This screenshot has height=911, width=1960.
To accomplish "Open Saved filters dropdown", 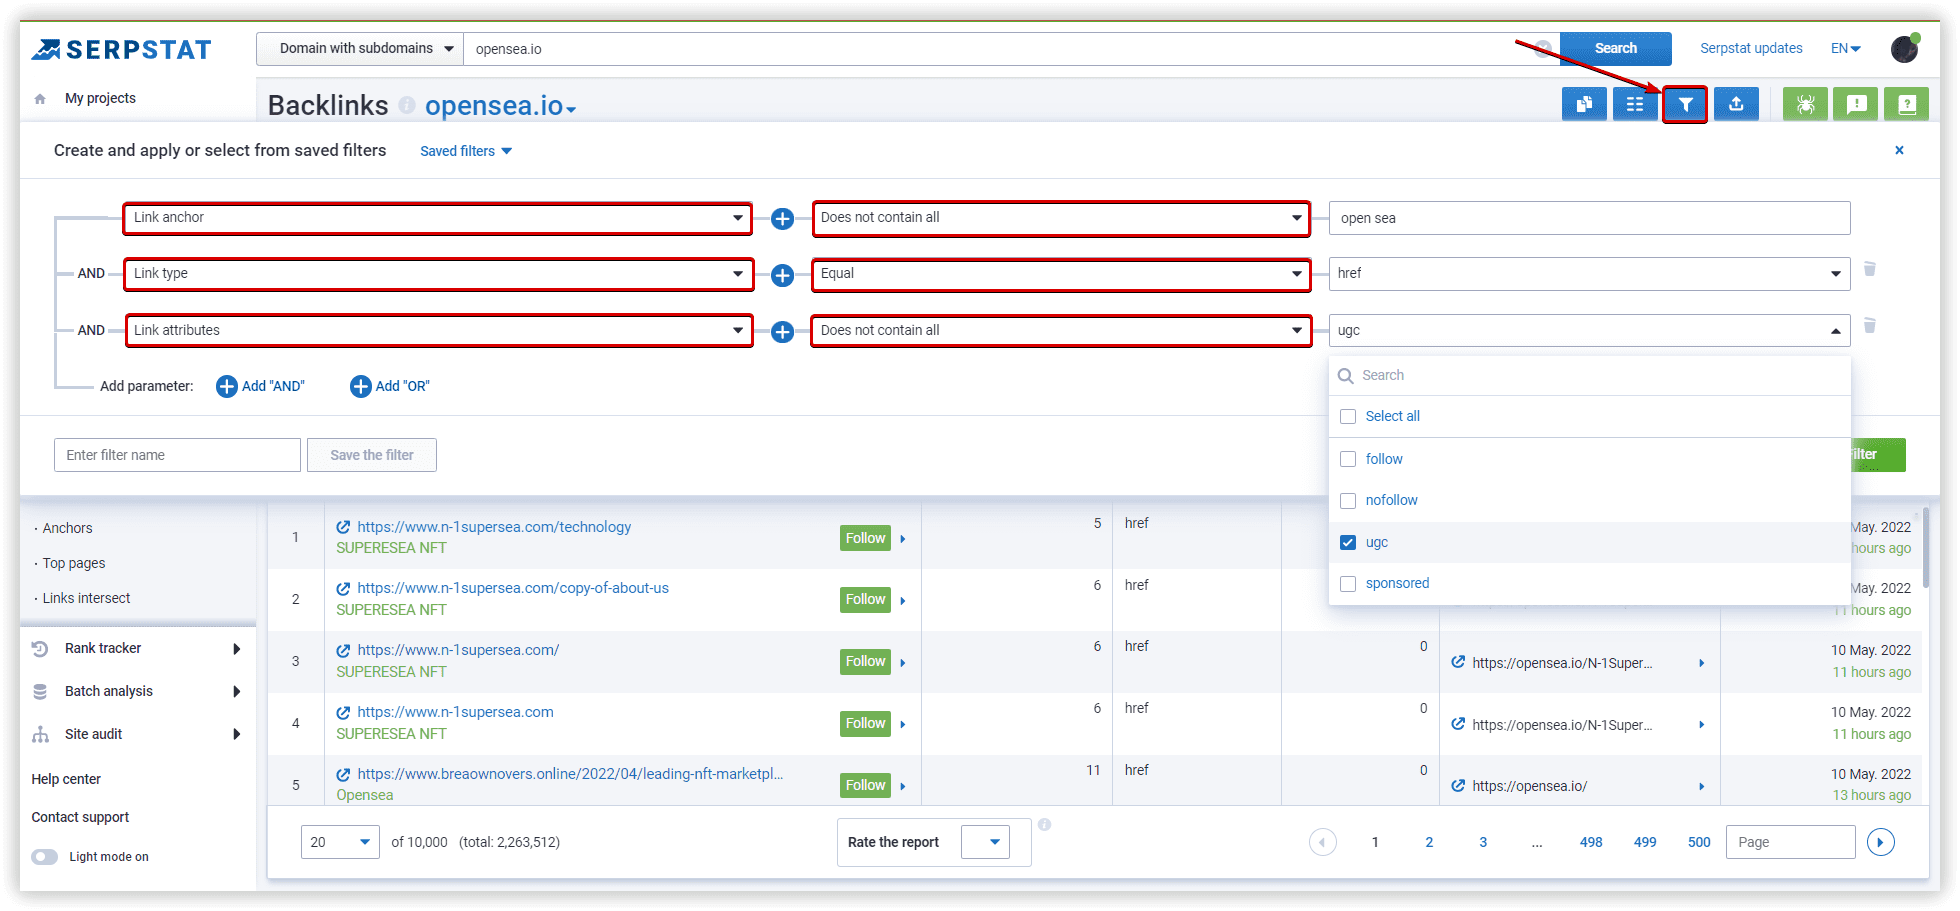I will coord(466,151).
